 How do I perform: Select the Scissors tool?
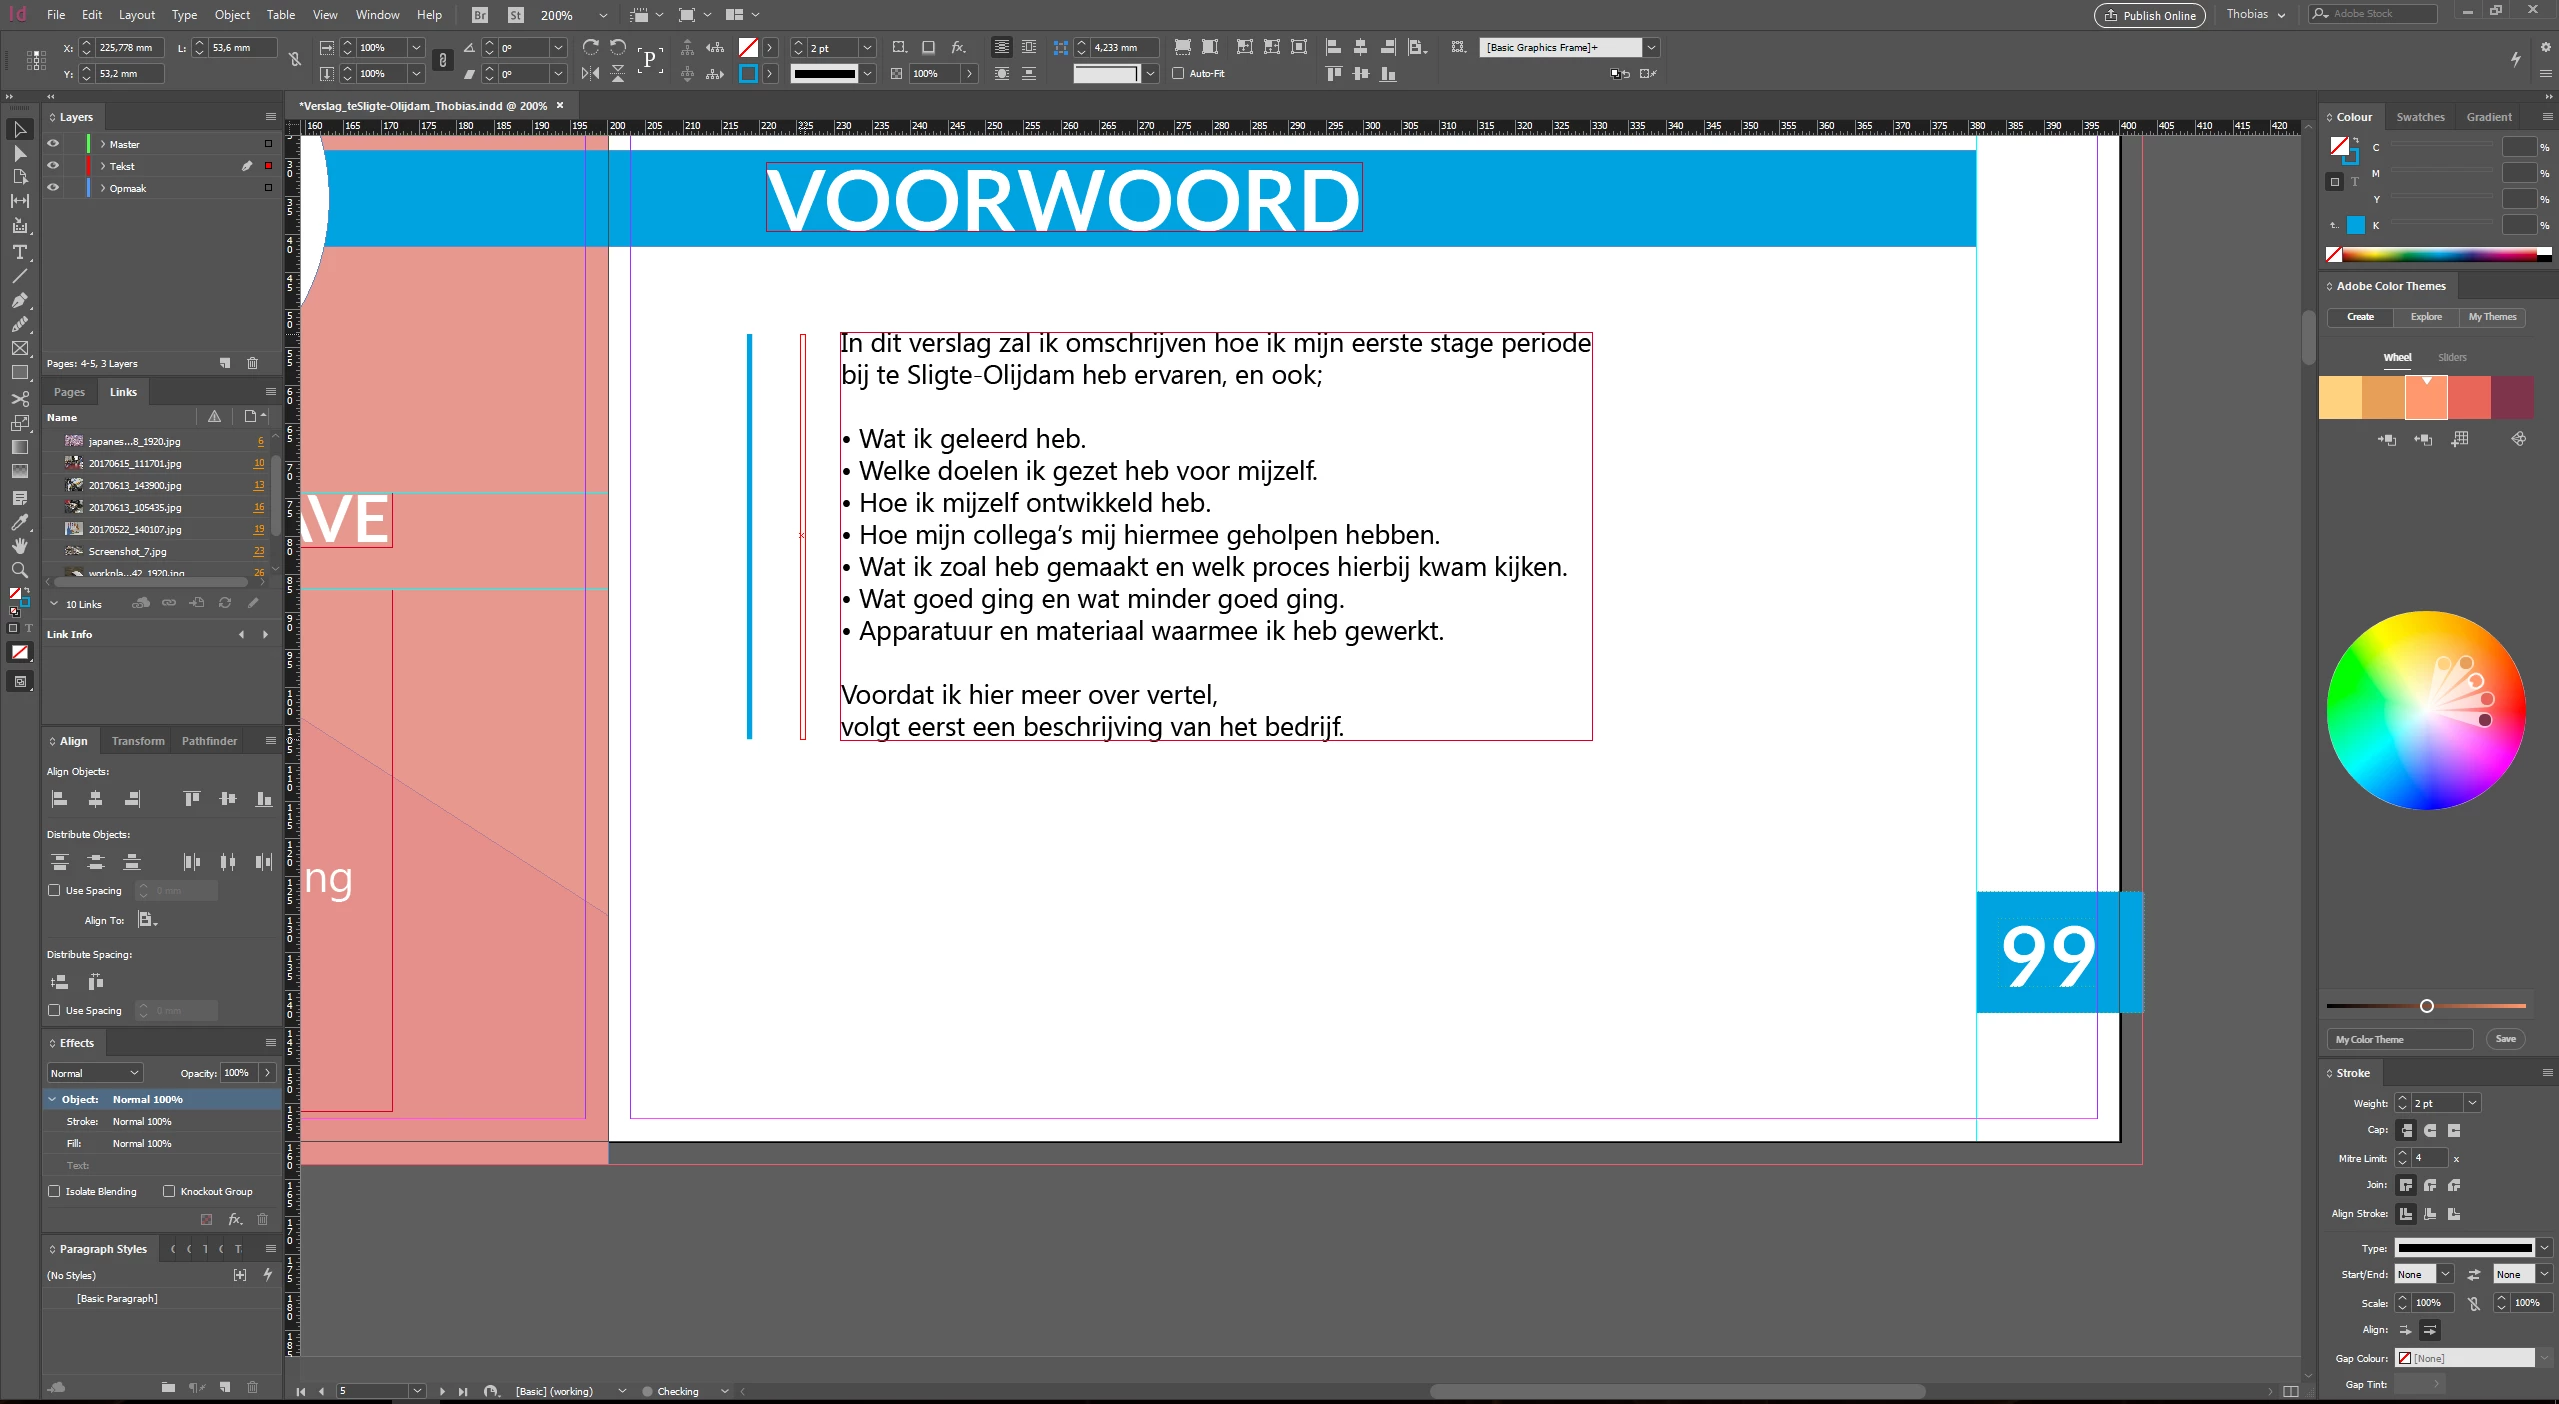click(x=19, y=398)
